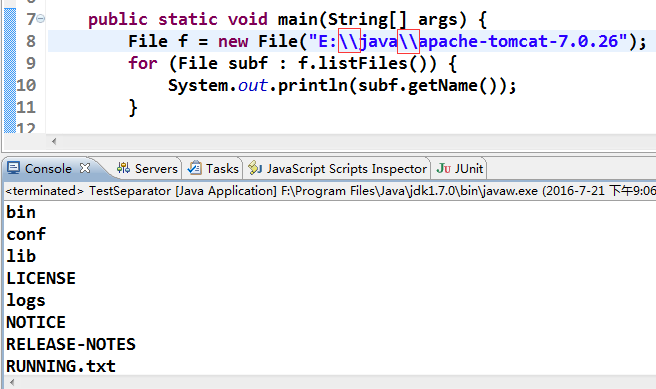Image resolution: width=656 pixels, height=389 pixels.
Task: Click line number 11 in gutter
Action: tap(26, 107)
